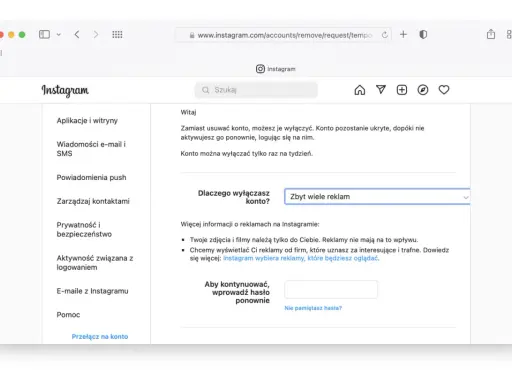
Task: Click the Dlaczego wyłączasz konto label
Action: 234,197
